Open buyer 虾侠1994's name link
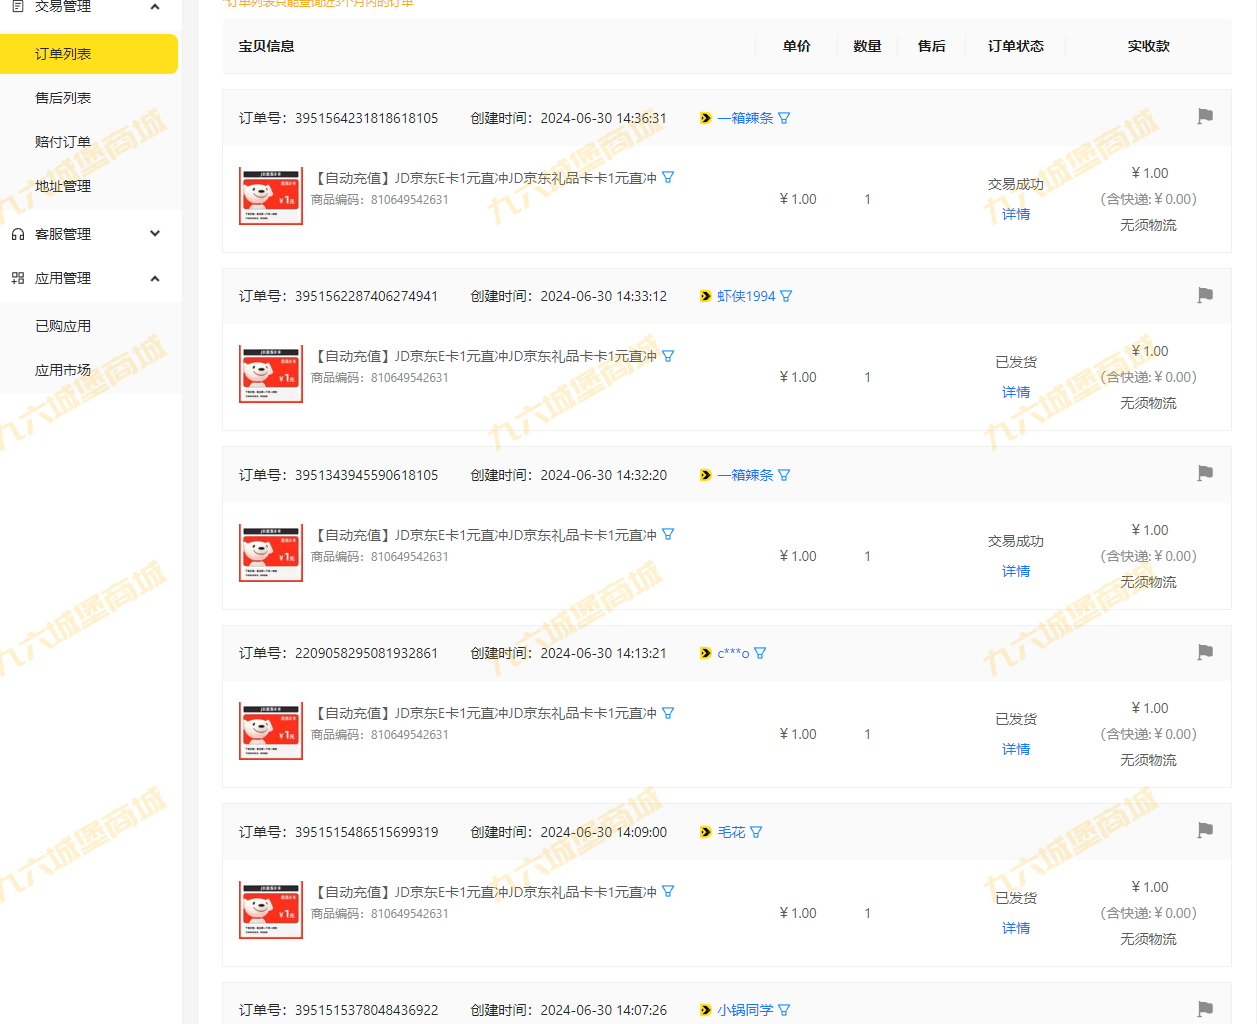This screenshot has width=1257, height=1024. [746, 296]
